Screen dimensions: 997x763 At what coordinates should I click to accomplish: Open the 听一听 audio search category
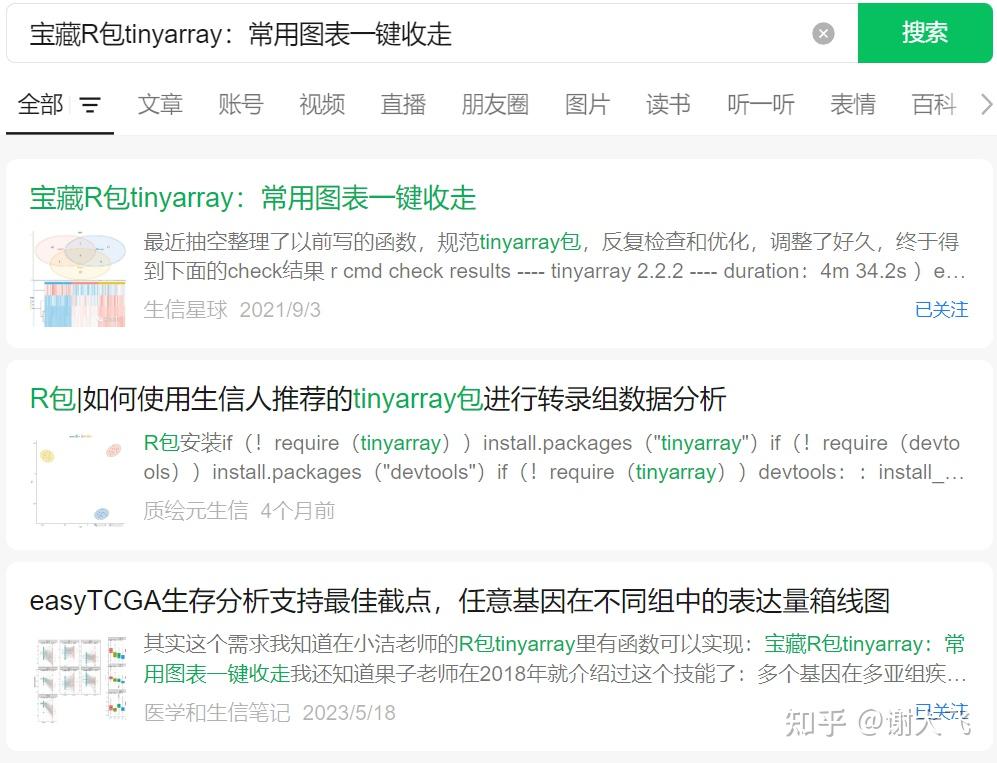coord(760,105)
